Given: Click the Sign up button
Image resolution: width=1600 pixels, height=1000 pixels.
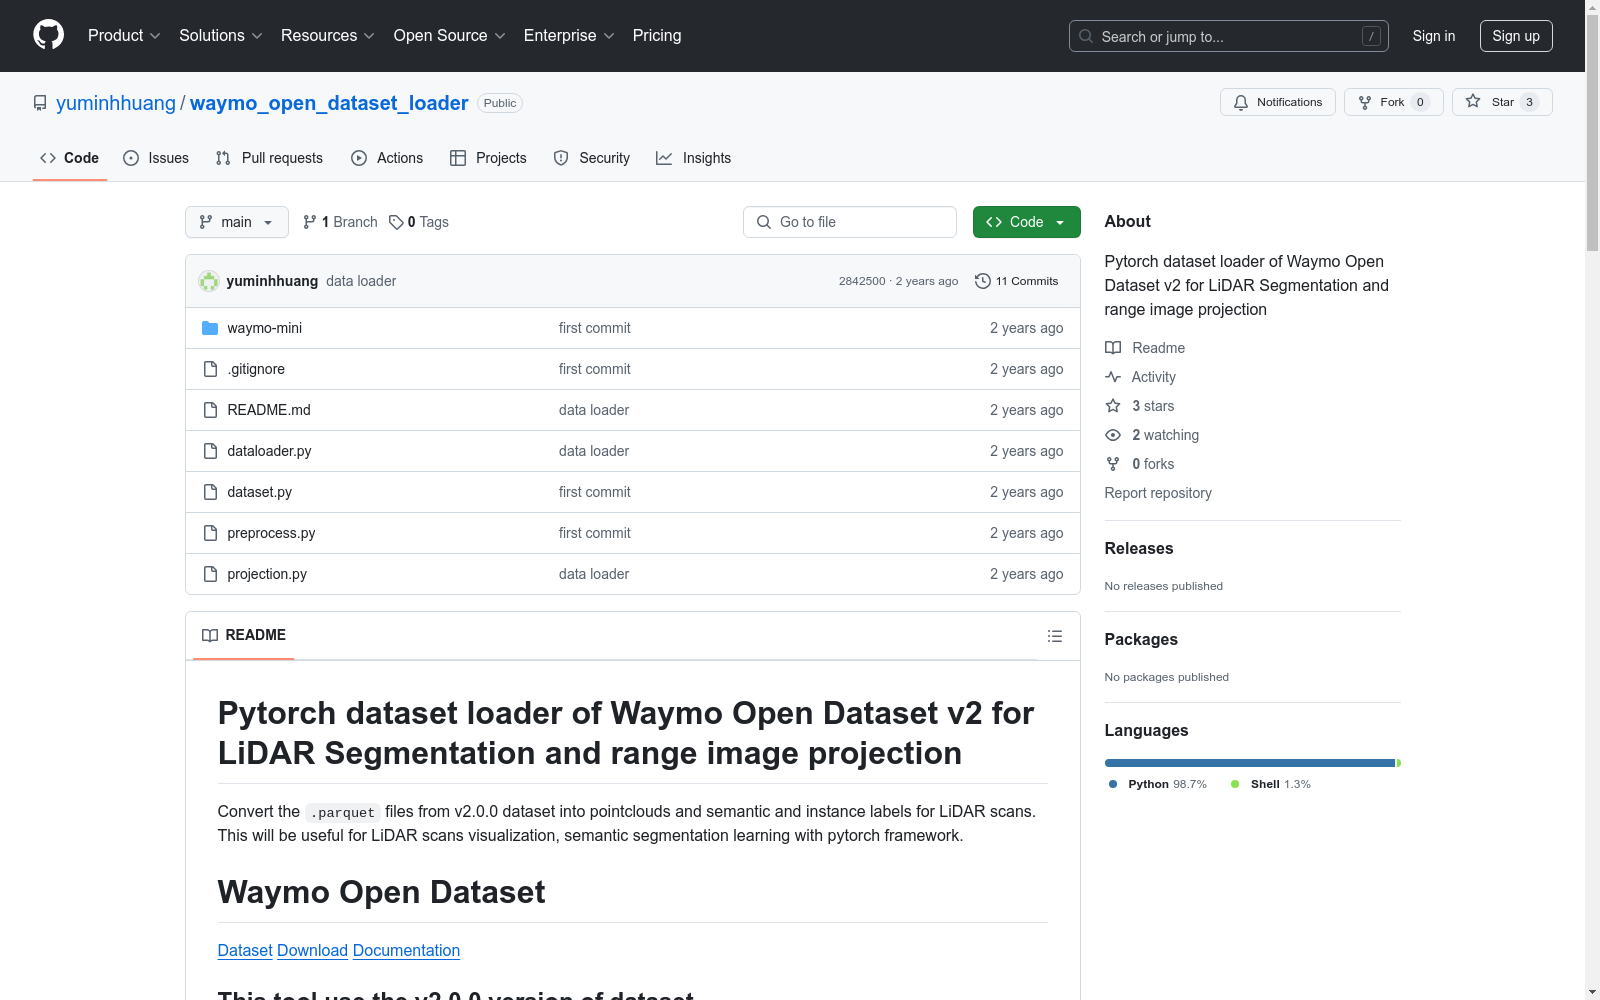Looking at the screenshot, I should (x=1516, y=36).
